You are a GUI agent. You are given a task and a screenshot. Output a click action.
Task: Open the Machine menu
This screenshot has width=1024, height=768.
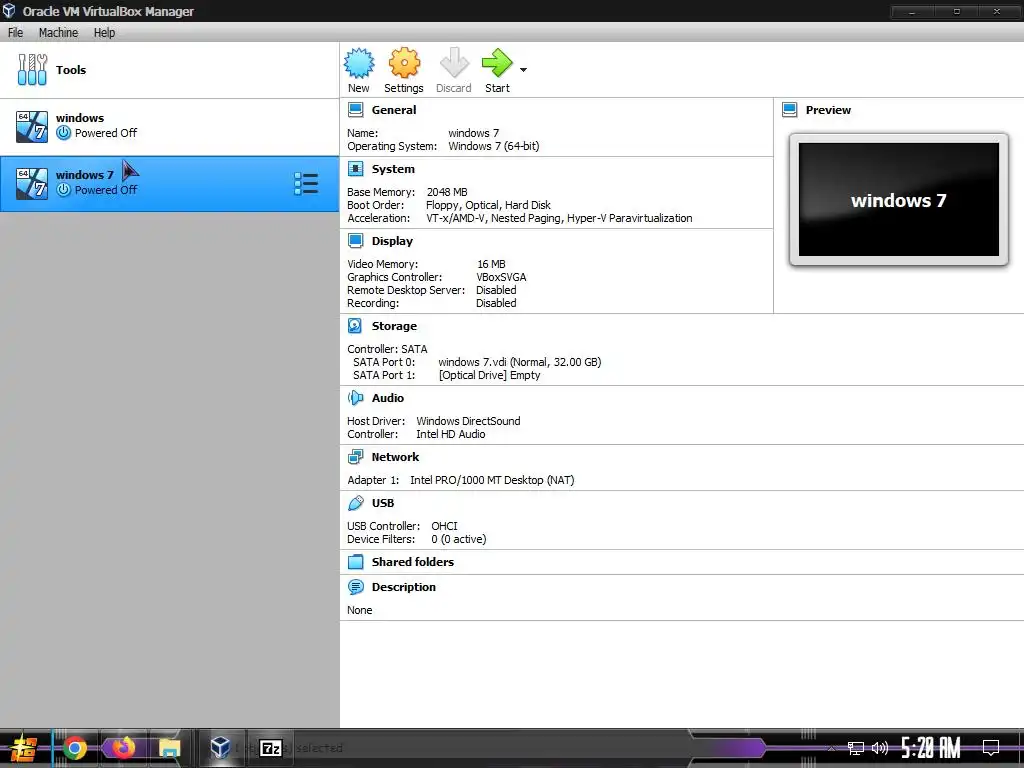click(x=58, y=33)
